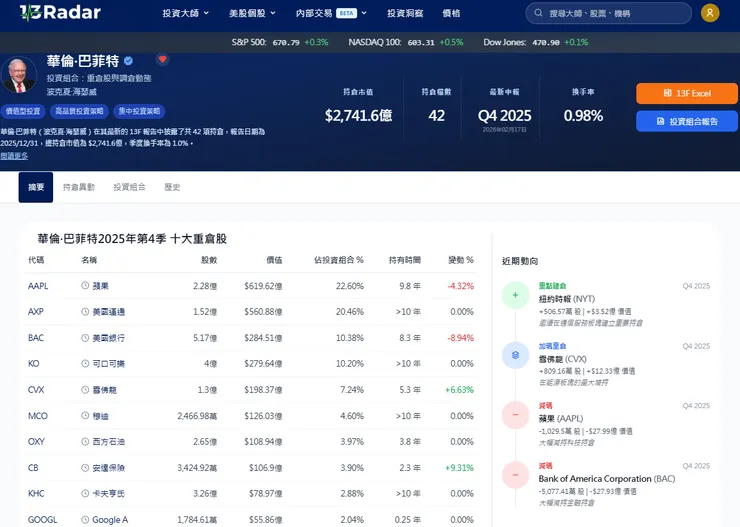Click the search magnifier icon
The height and width of the screenshot is (527, 740).
click(x=538, y=13)
